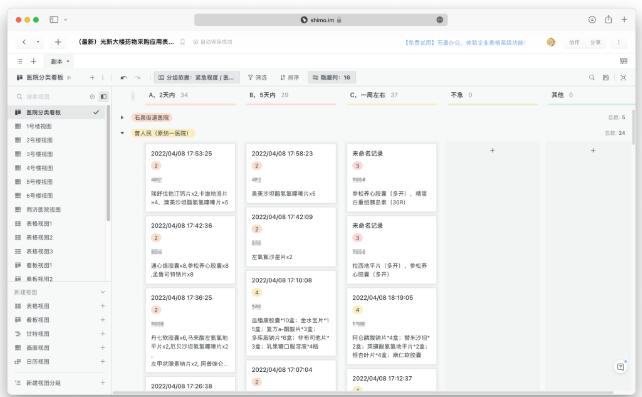Open the search icon in the top-right toolbar
Image resolution: width=642 pixels, height=397 pixels.
(x=592, y=77)
